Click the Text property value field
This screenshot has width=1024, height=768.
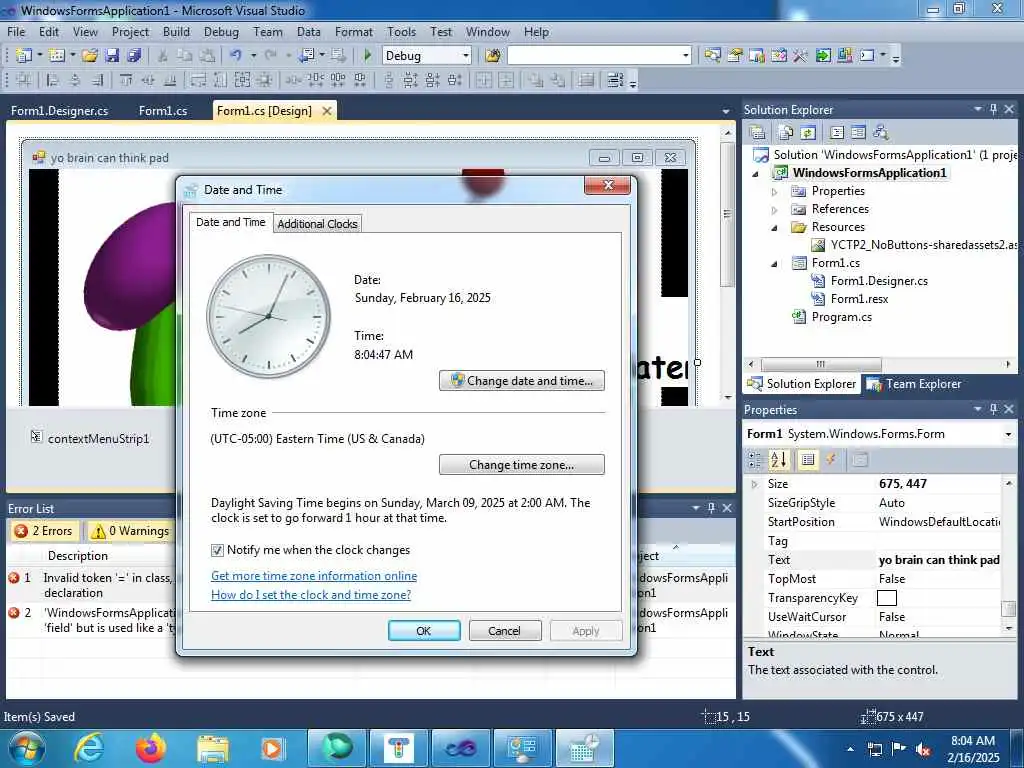tap(938, 560)
